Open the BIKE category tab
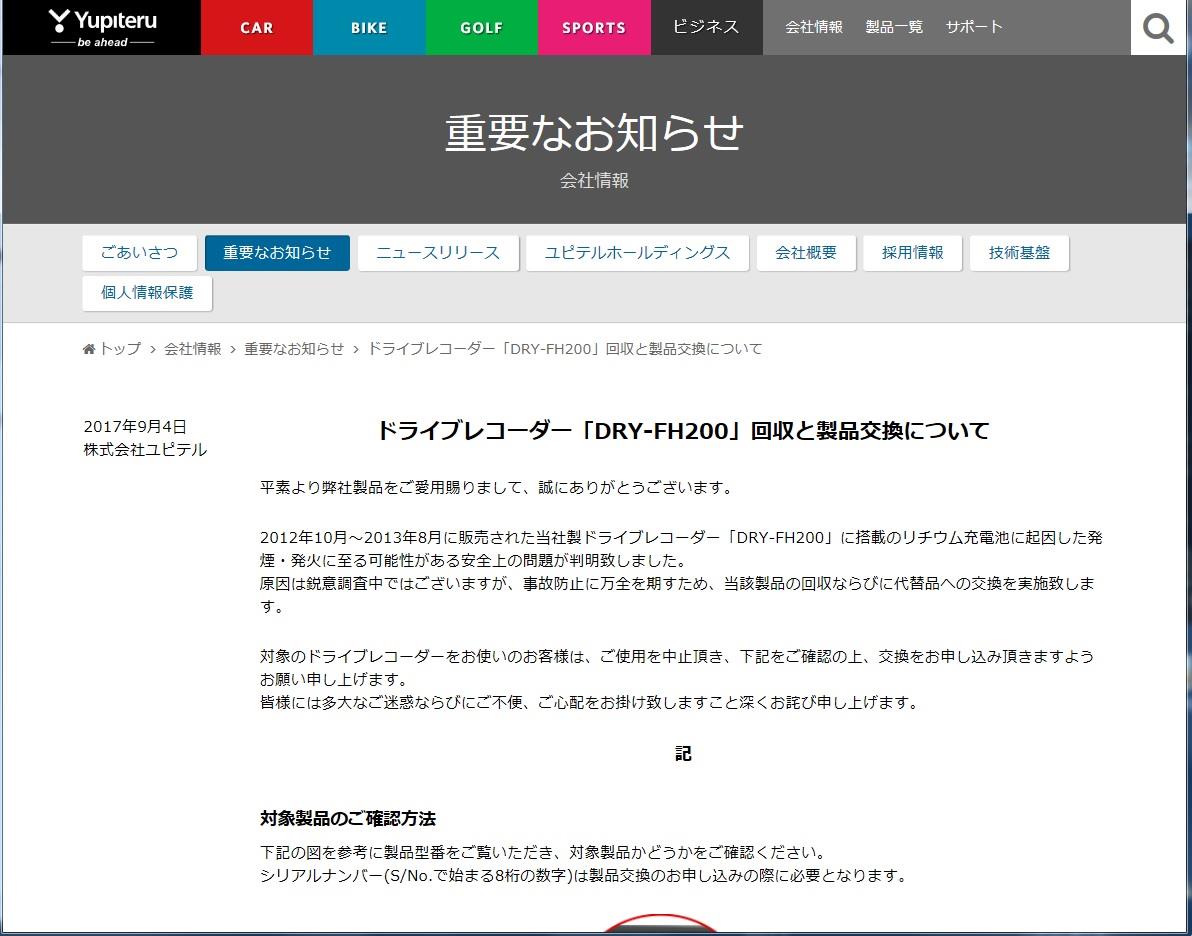The width and height of the screenshot is (1192, 936). [x=369, y=27]
